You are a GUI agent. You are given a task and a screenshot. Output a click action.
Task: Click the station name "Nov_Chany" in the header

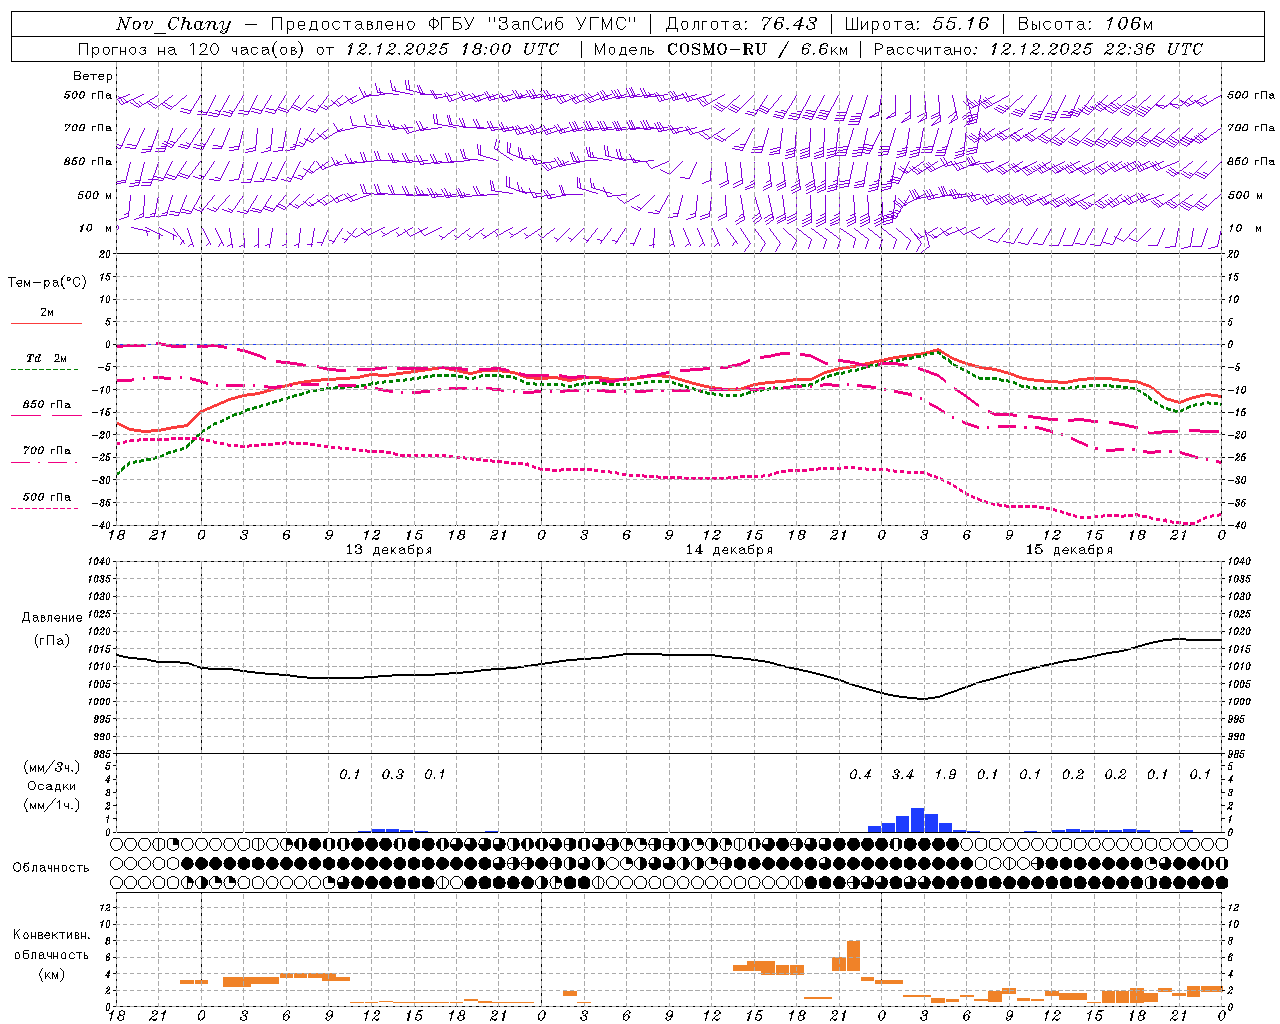[x=173, y=24]
